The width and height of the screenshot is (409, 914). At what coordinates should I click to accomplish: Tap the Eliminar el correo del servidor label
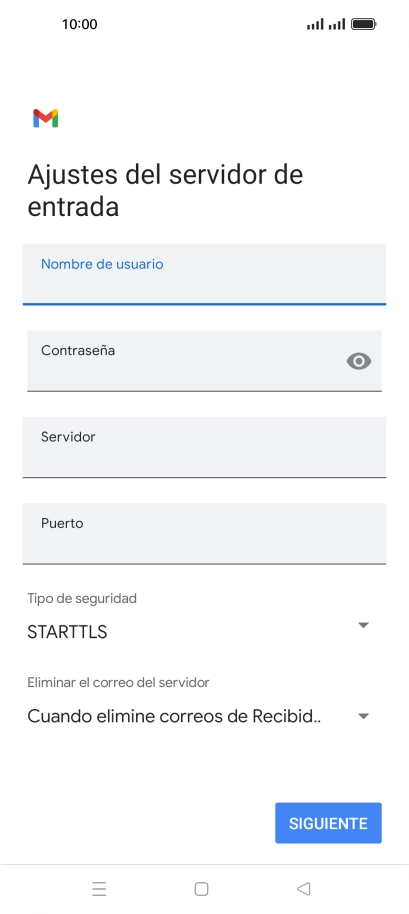tap(118, 682)
